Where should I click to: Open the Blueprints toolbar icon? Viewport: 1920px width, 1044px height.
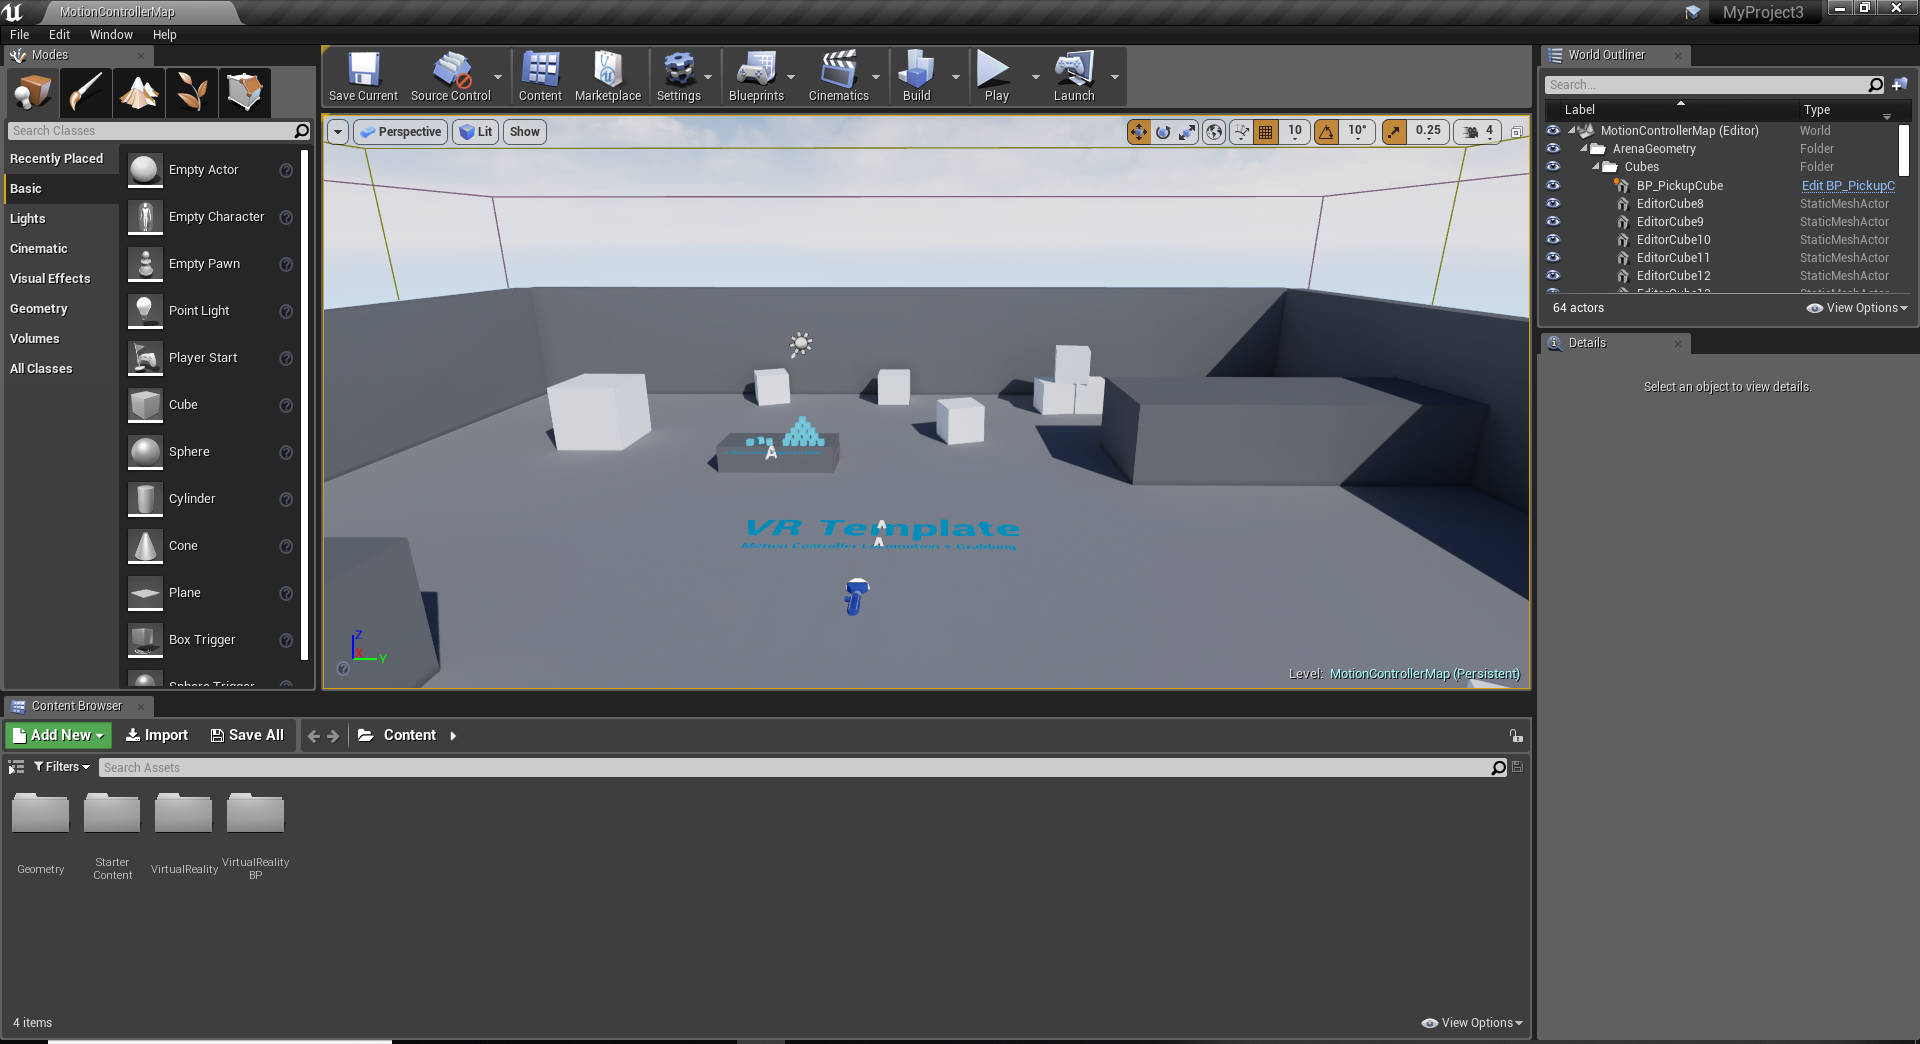point(756,77)
